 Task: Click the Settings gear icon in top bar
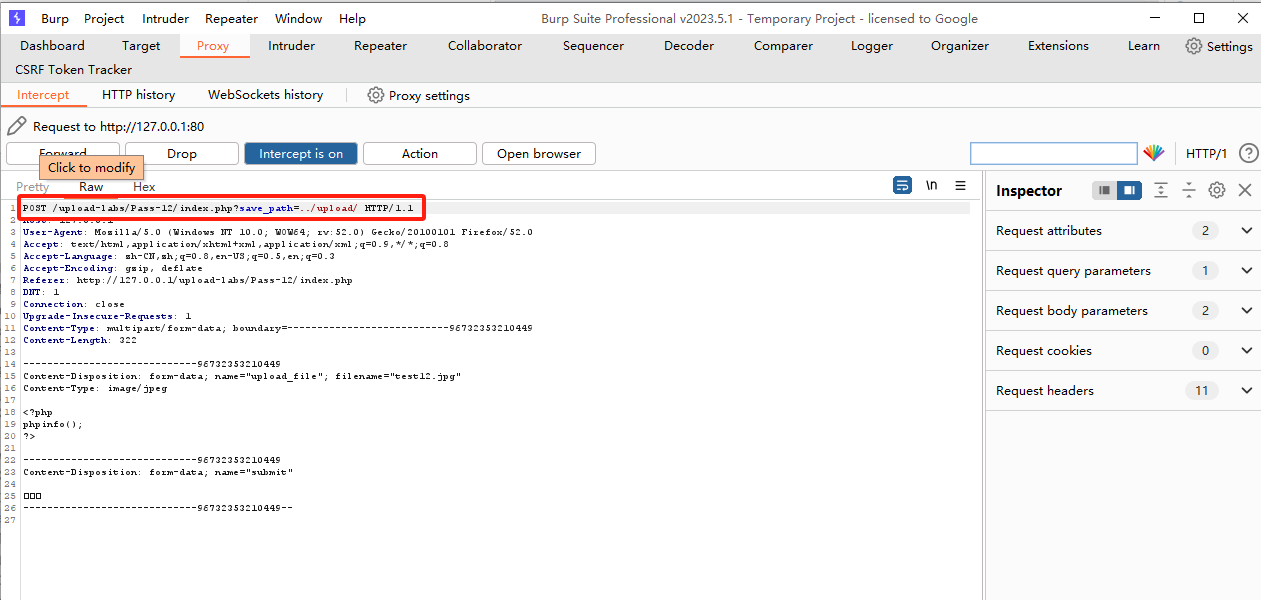[1194, 46]
